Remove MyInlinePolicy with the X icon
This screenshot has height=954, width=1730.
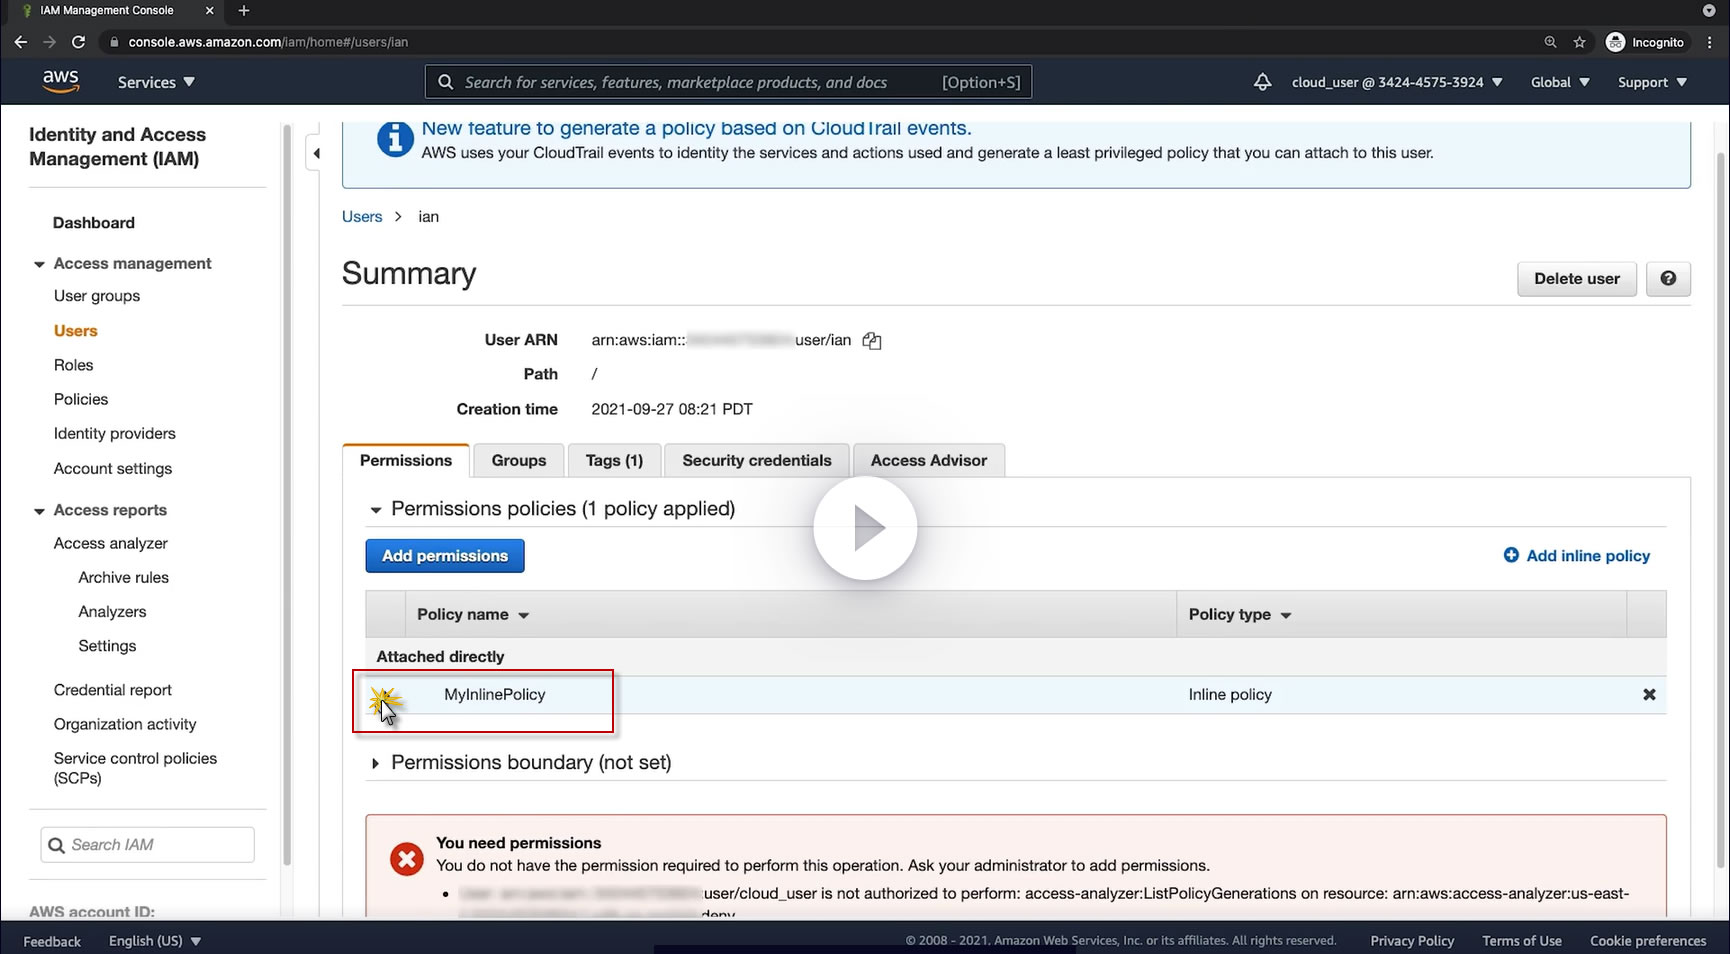click(x=1649, y=695)
